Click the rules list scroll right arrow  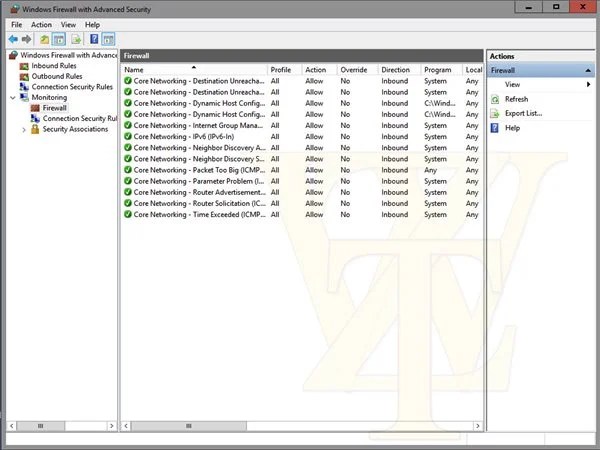click(x=478, y=426)
